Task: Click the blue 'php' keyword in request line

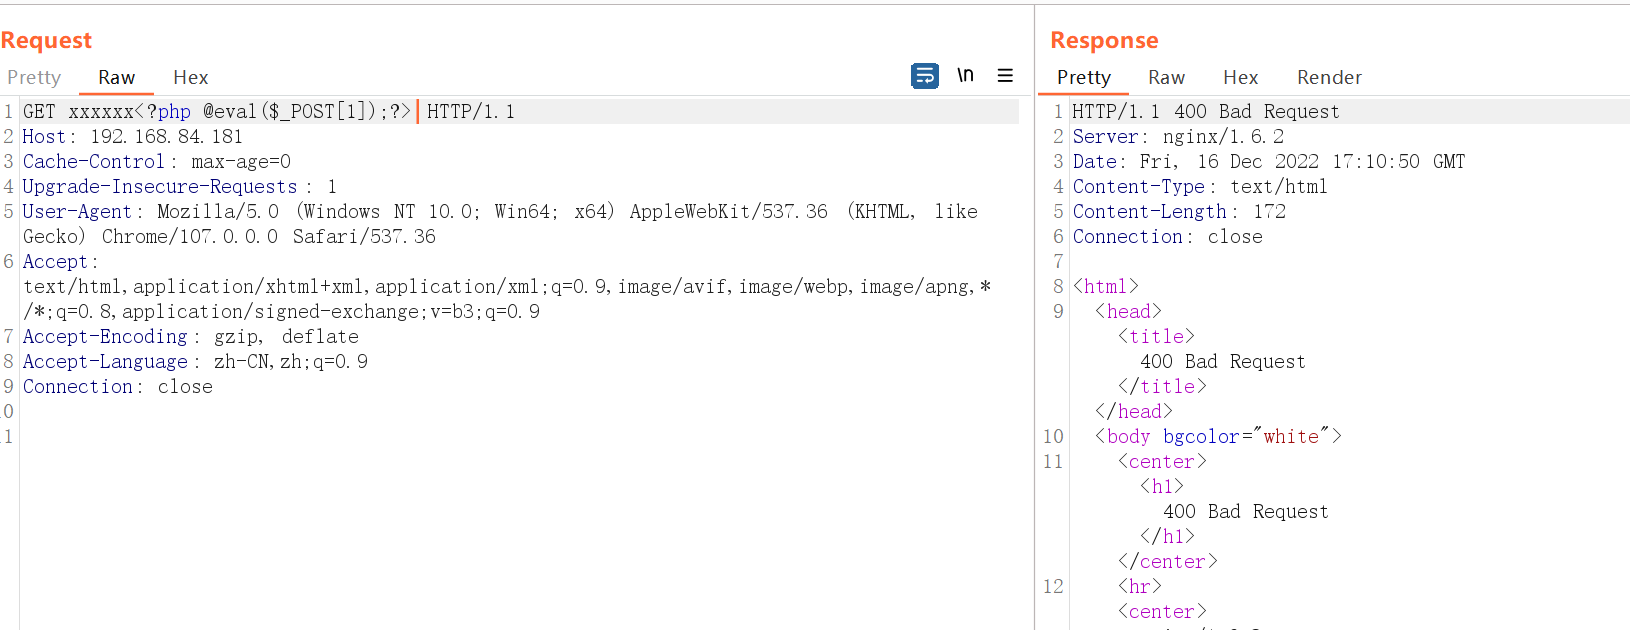Action: [x=174, y=111]
